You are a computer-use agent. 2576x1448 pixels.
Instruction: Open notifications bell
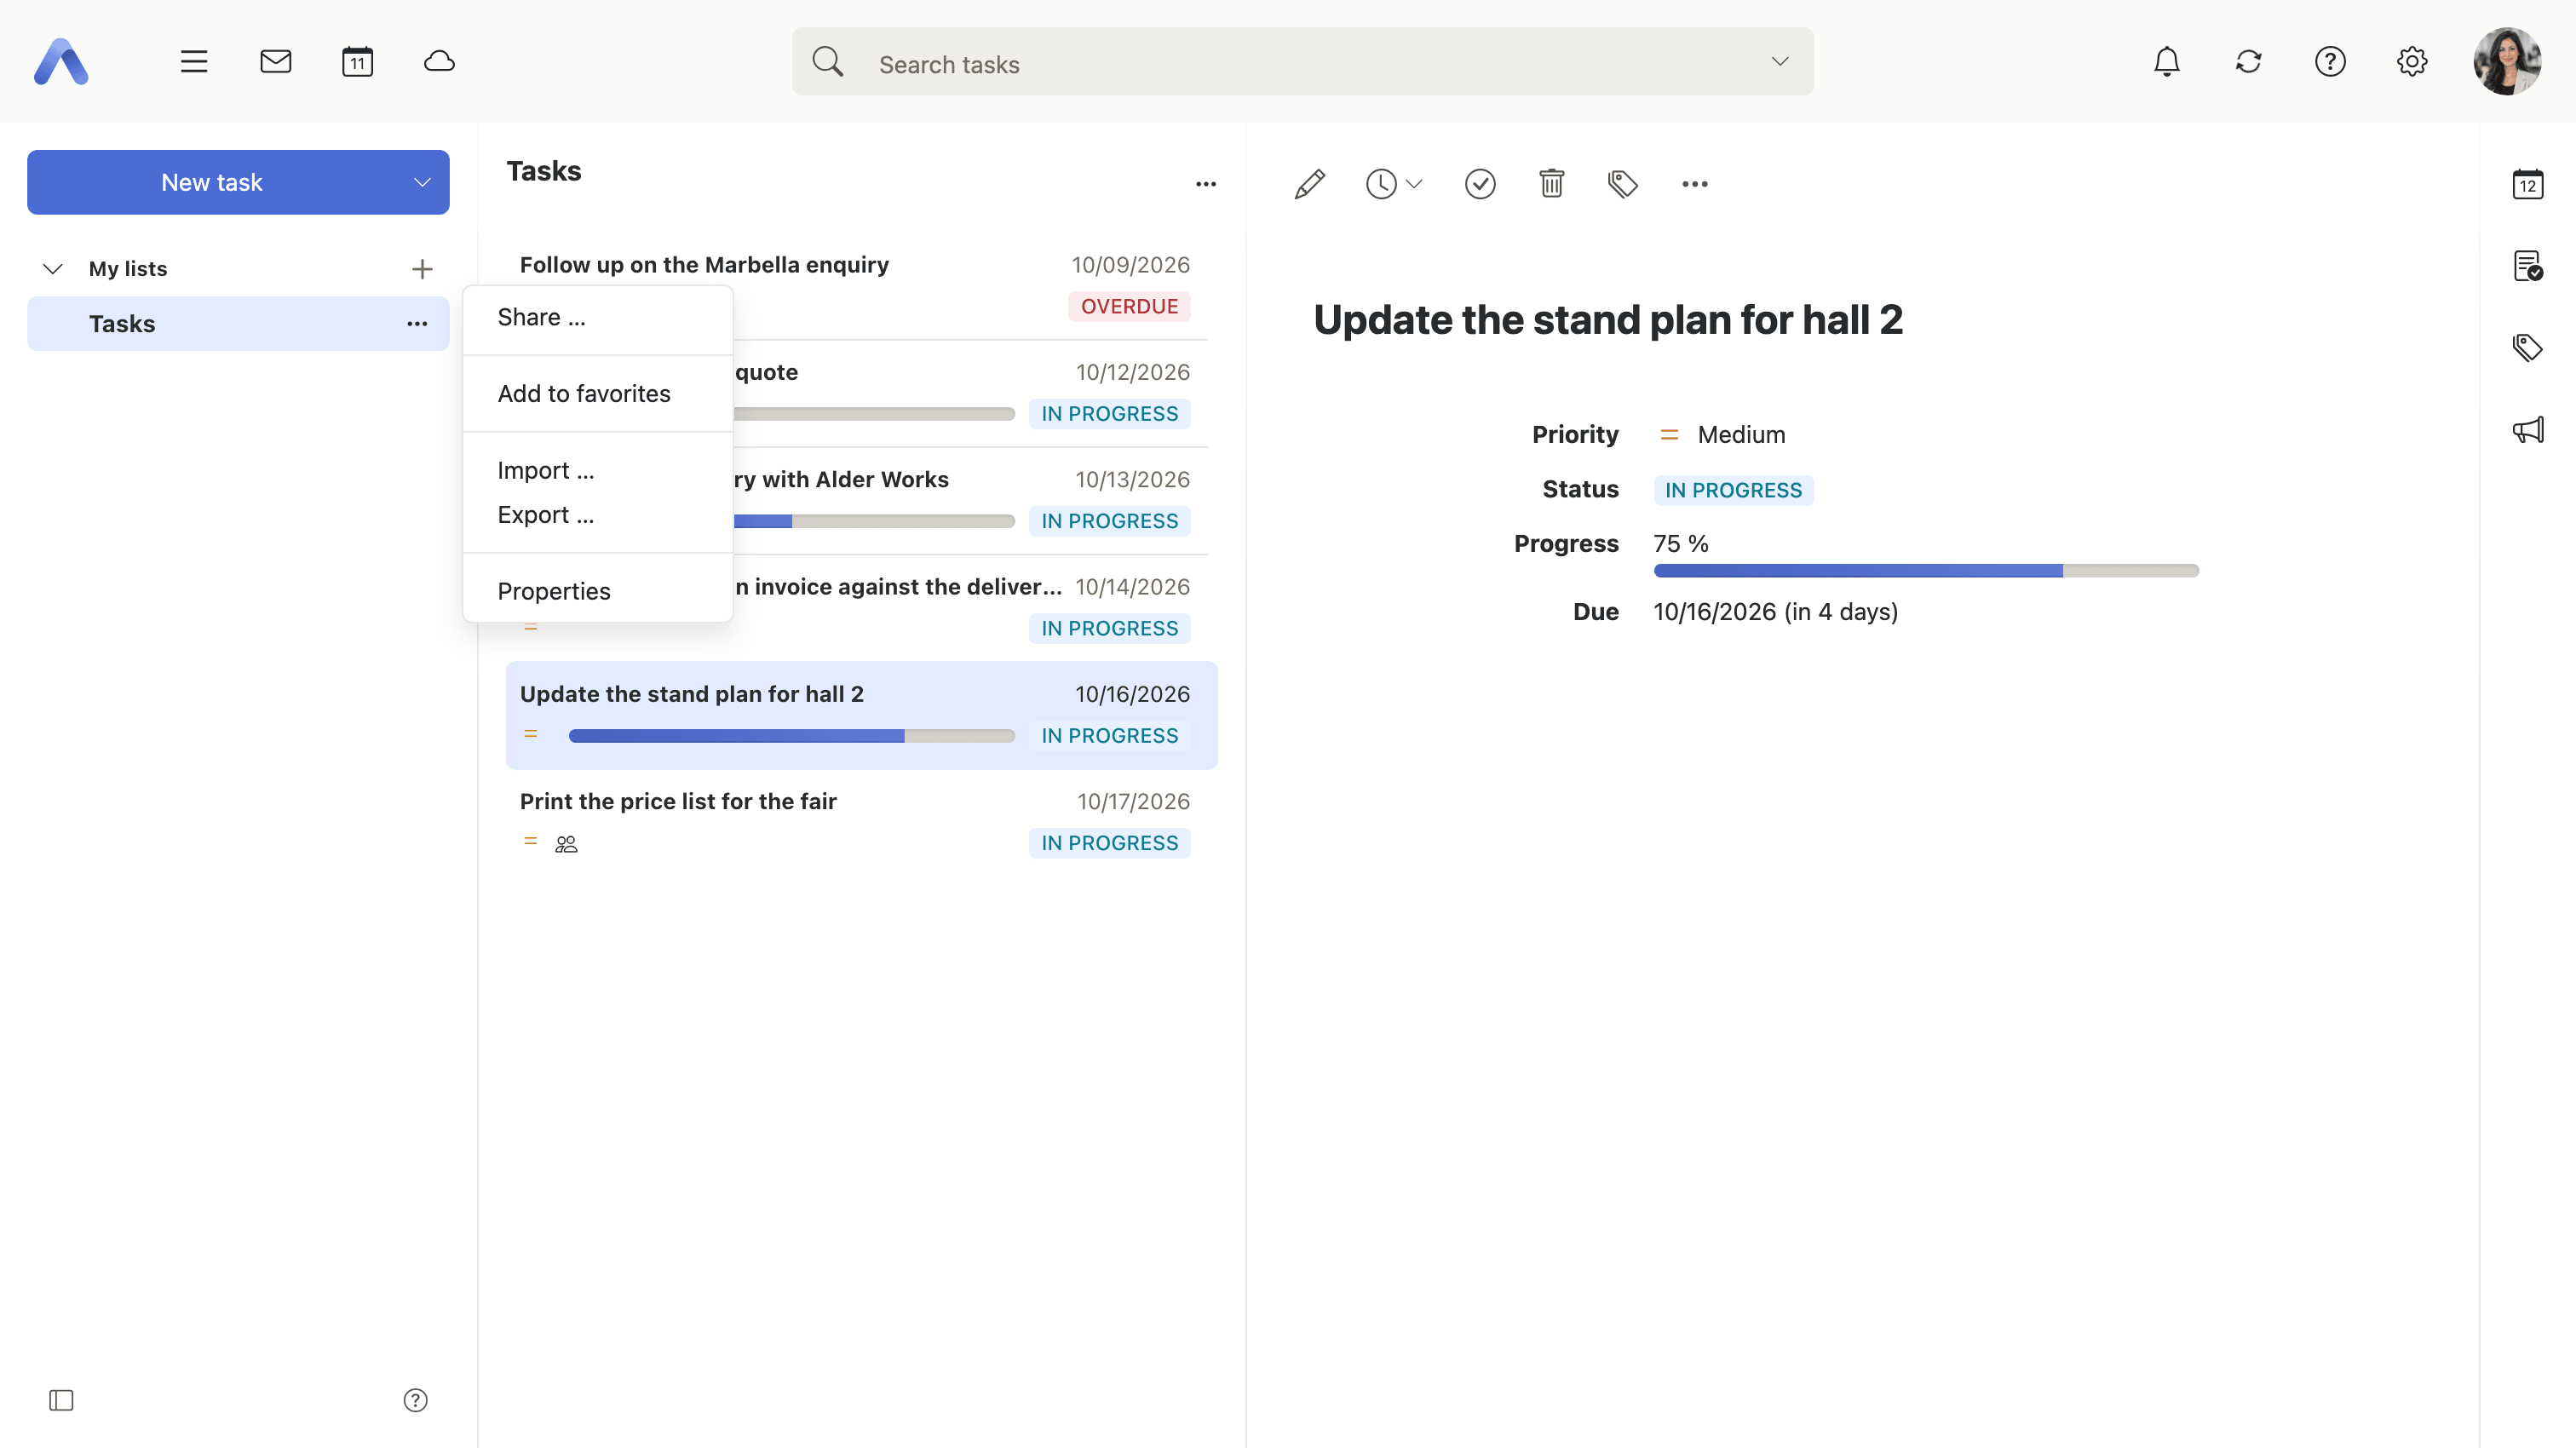pos(2167,62)
